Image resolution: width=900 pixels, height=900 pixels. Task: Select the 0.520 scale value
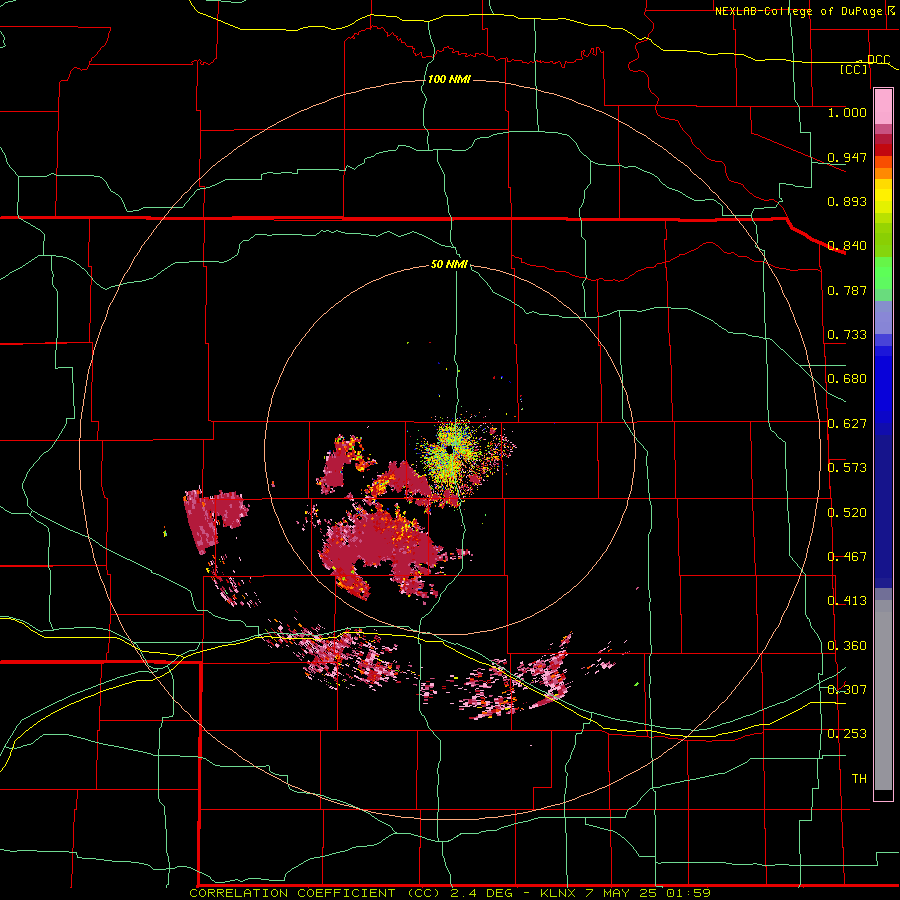click(x=847, y=513)
